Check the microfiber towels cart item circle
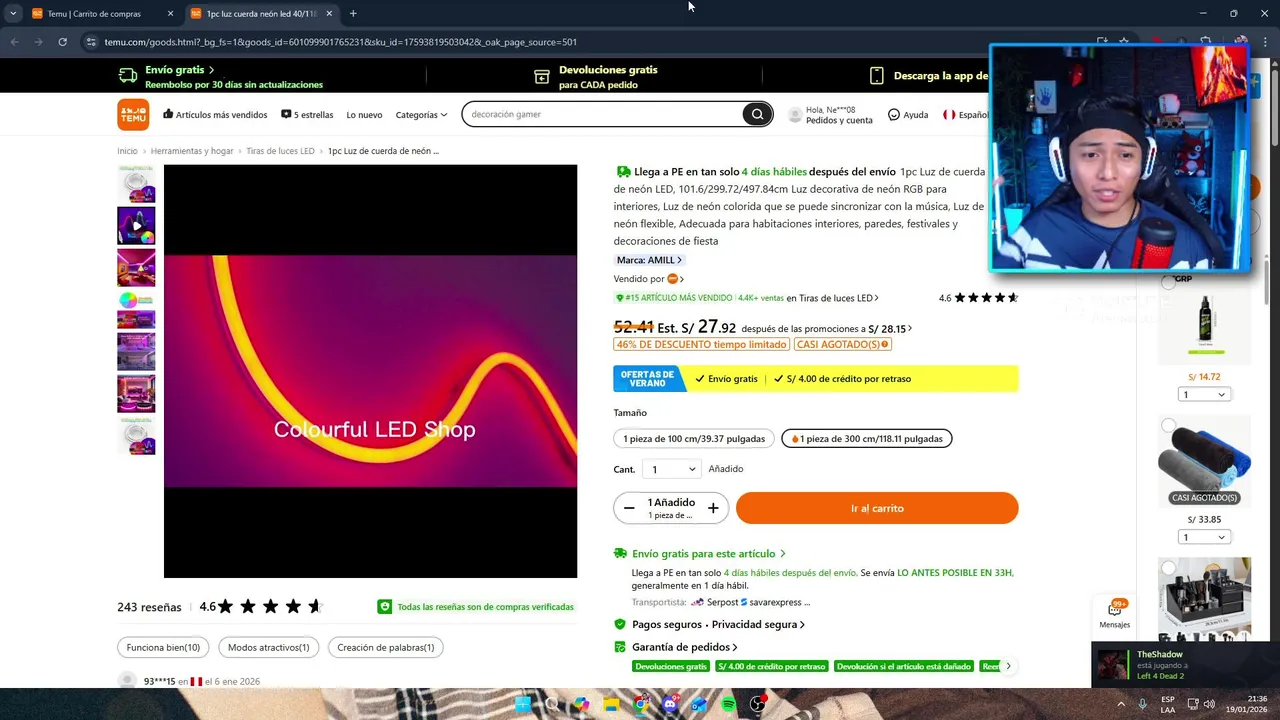Viewport: 1280px width, 720px height. (1168, 425)
